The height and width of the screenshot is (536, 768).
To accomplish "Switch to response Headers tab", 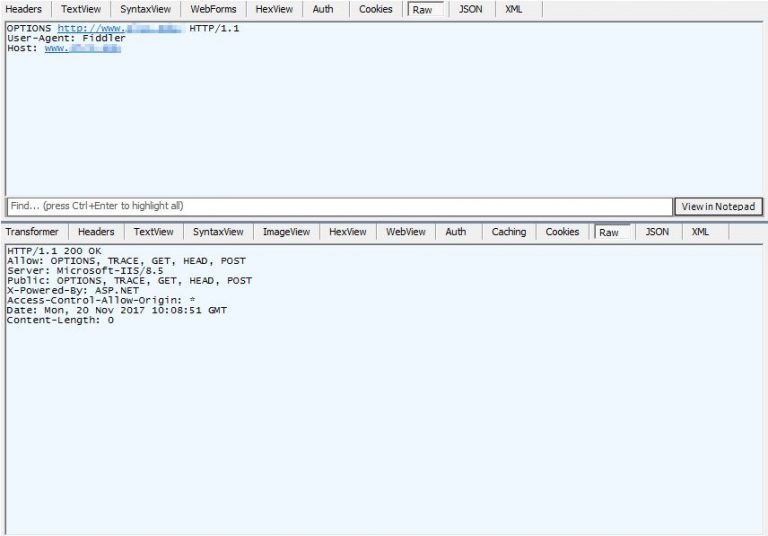I will click(x=96, y=232).
